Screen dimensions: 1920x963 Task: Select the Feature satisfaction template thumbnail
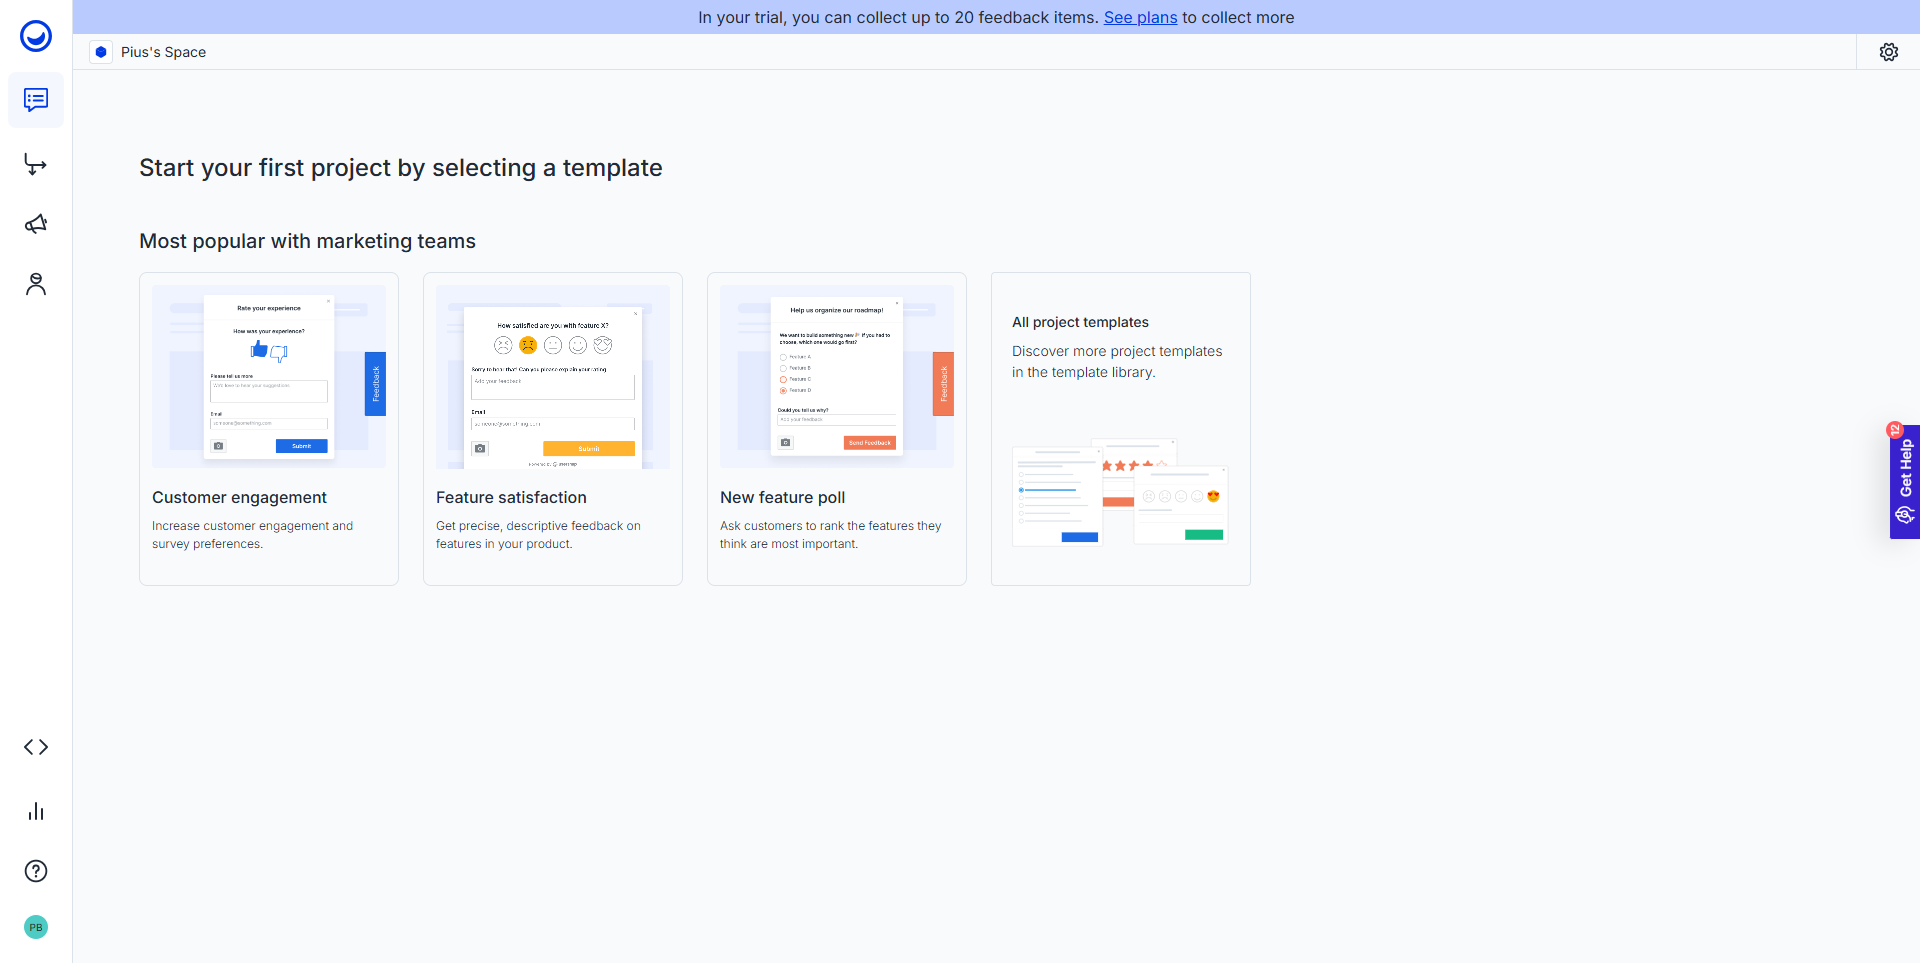click(553, 377)
